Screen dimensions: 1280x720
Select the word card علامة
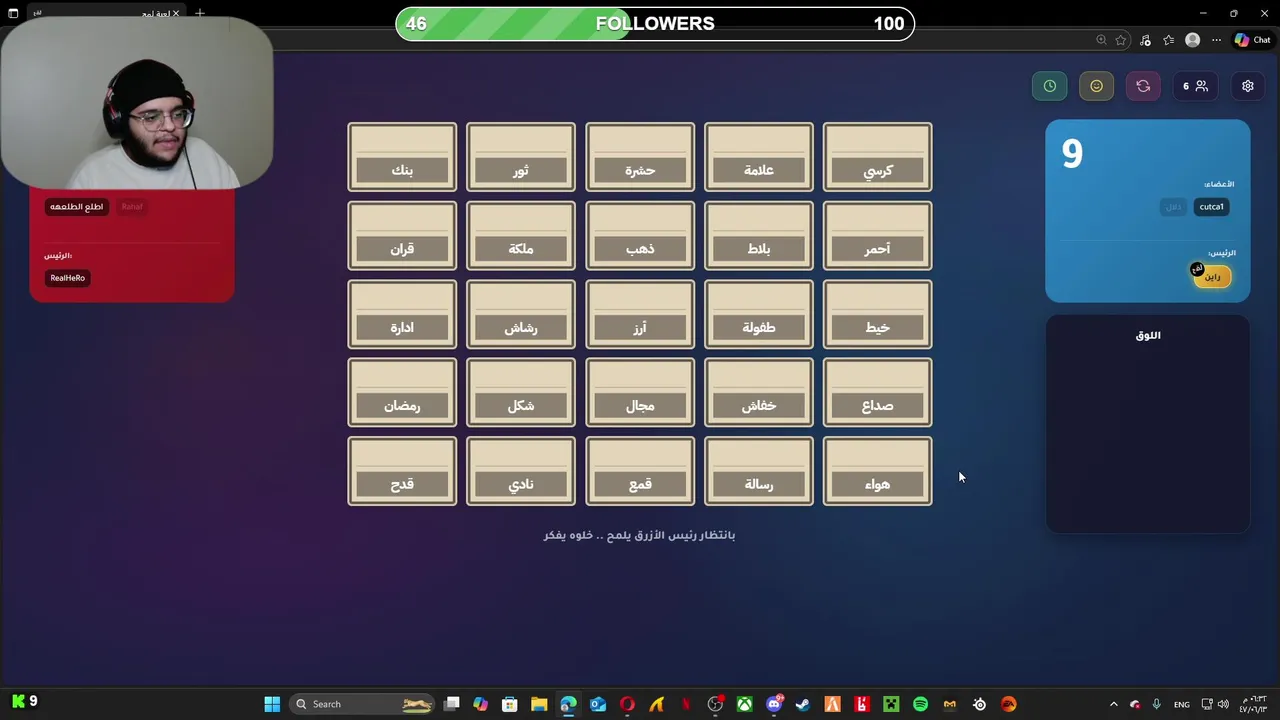[759, 157]
